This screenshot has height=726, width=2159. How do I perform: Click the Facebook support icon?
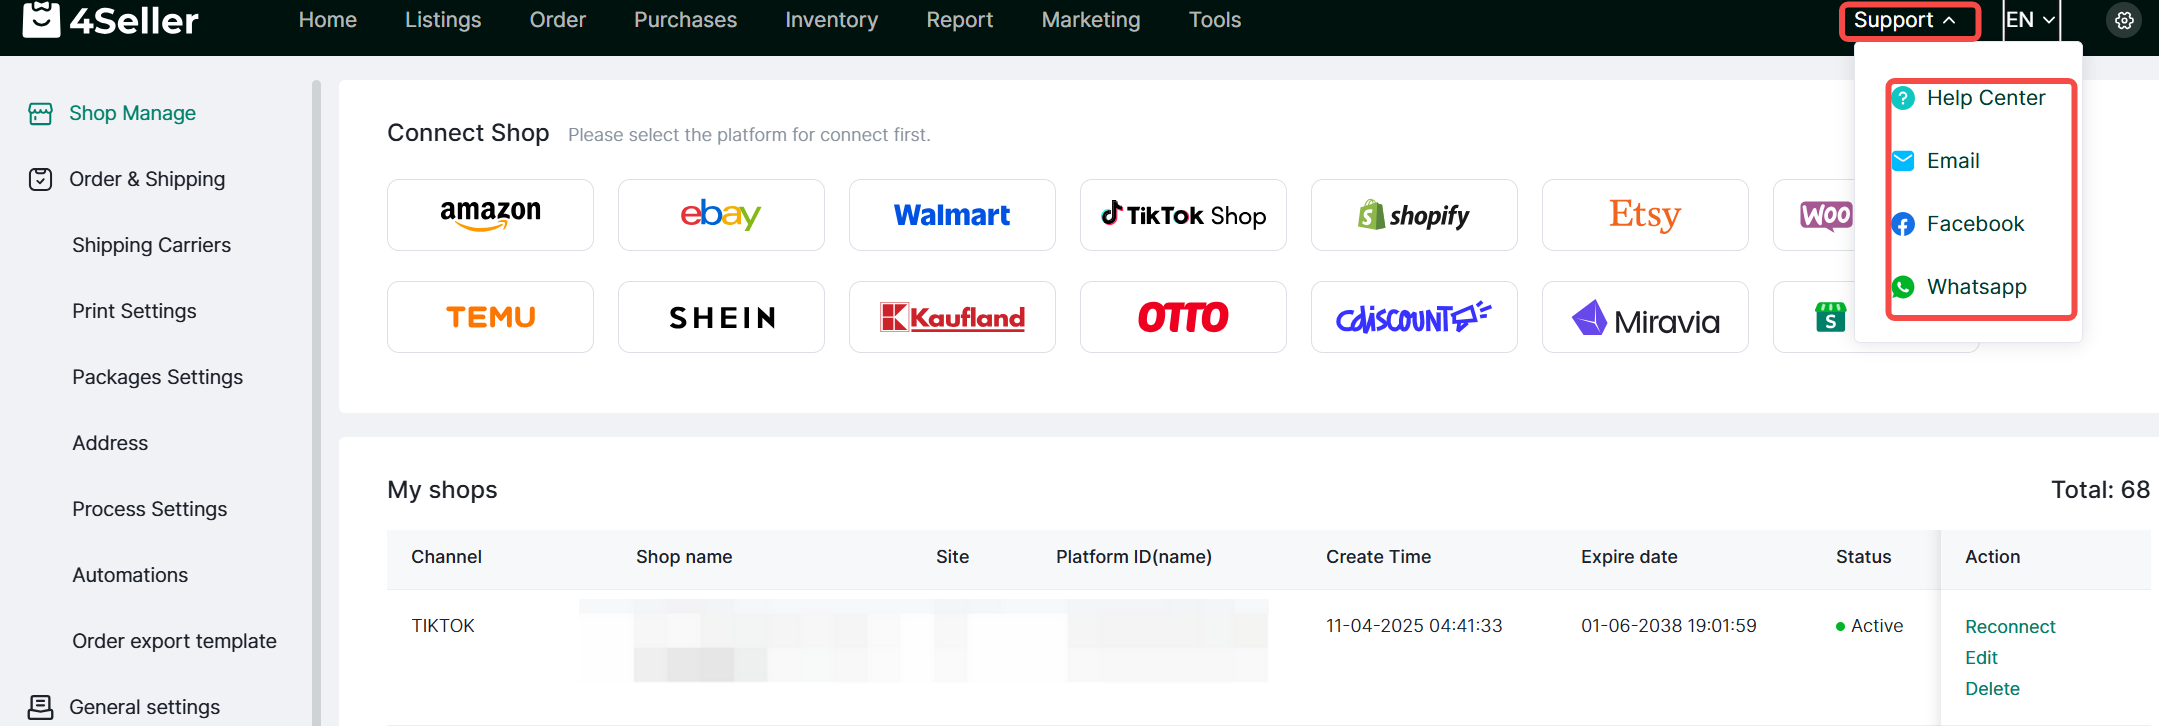[1903, 224]
